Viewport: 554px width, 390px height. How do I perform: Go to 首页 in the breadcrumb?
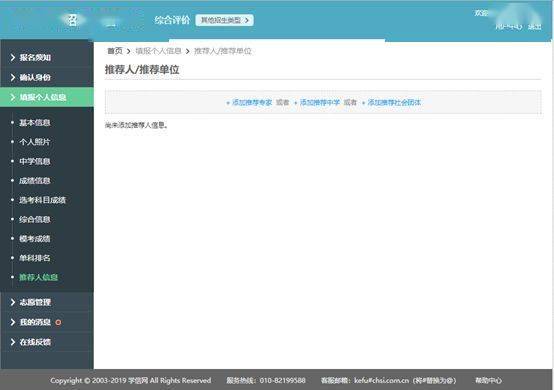tap(115, 51)
